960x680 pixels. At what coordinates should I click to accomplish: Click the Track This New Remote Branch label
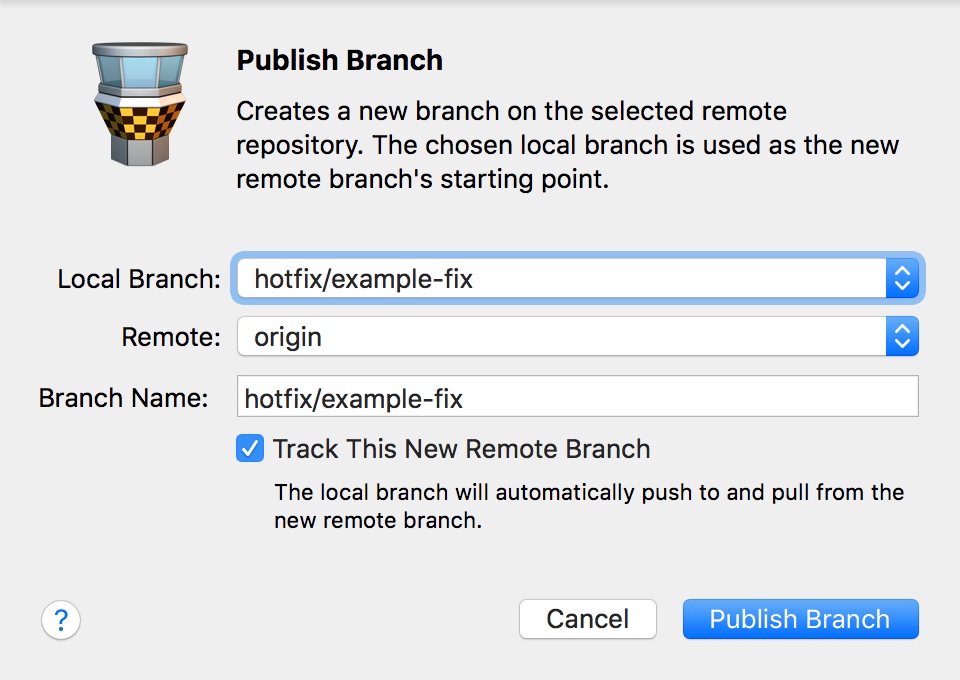pos(461,449)
